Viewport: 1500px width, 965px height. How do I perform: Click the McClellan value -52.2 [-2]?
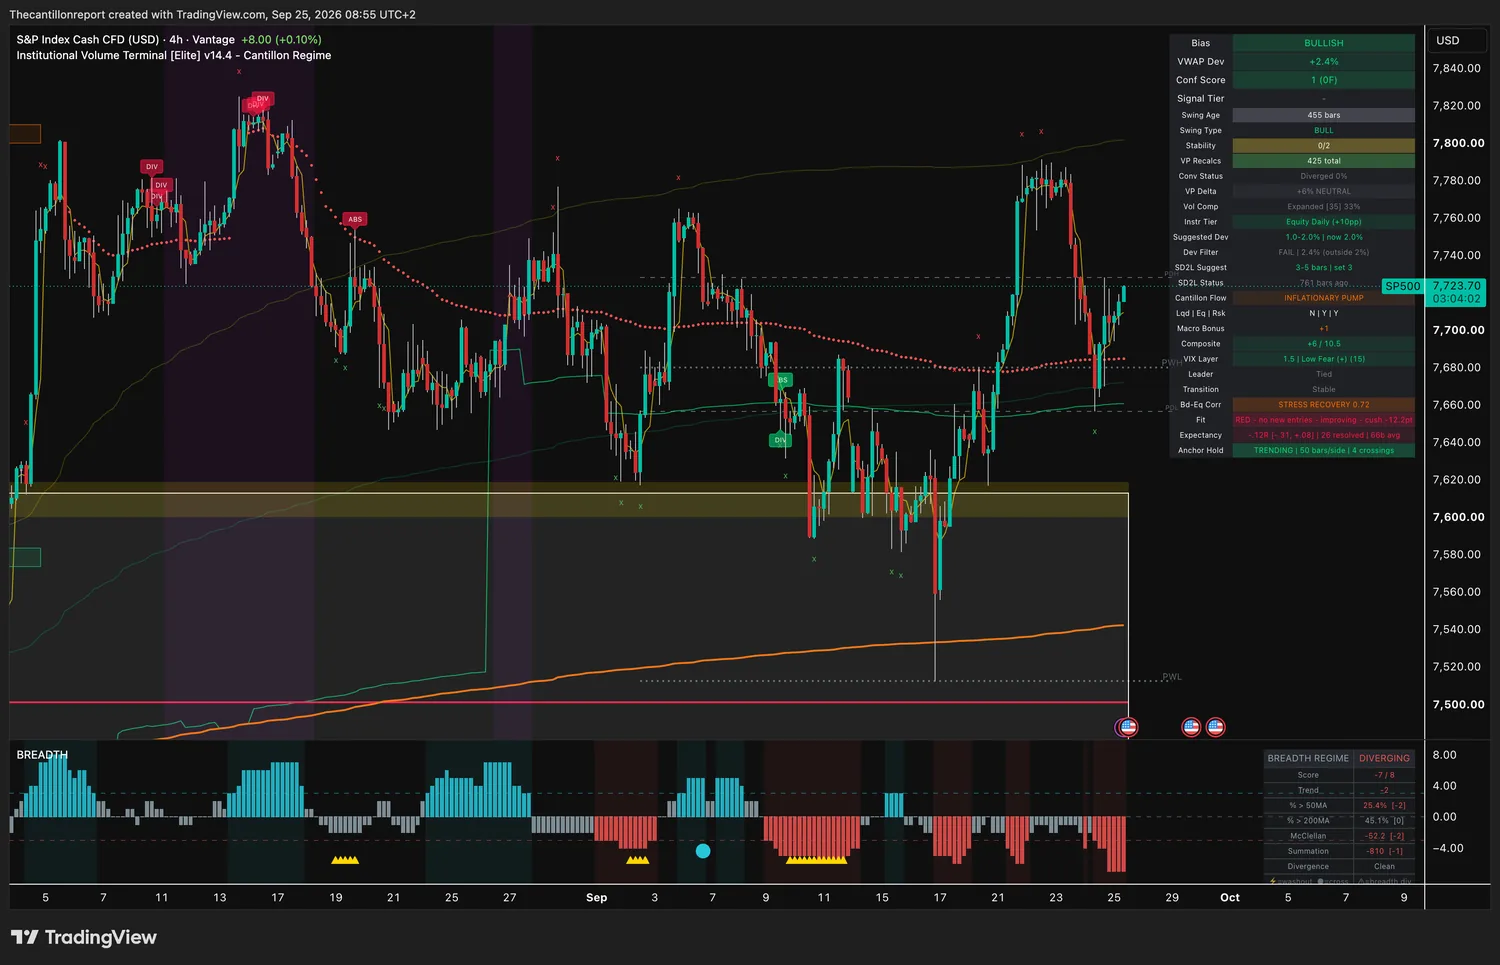[1384, 836]
